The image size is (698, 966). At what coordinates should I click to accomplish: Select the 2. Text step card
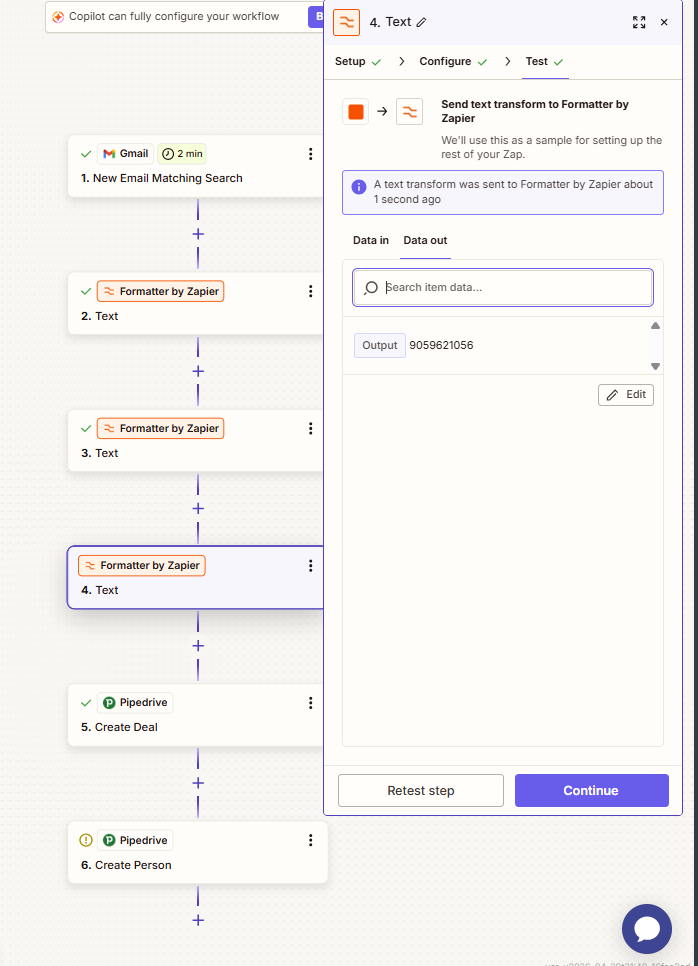tap(196, 304)
